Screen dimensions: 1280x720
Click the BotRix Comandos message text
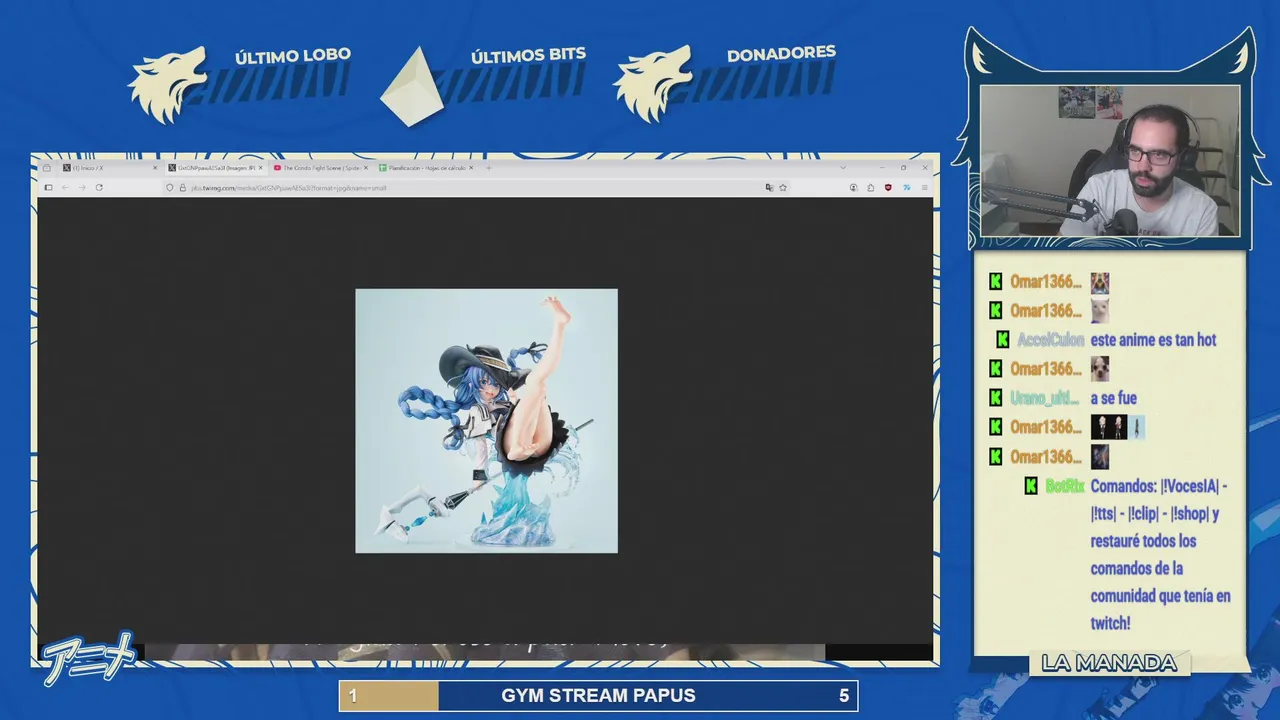tap(1160, 555)
